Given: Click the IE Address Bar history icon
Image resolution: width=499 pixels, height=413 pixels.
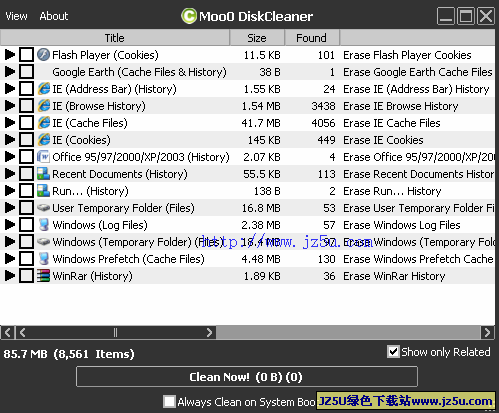Looking at the screenshot, I should [x=43, y=89].
